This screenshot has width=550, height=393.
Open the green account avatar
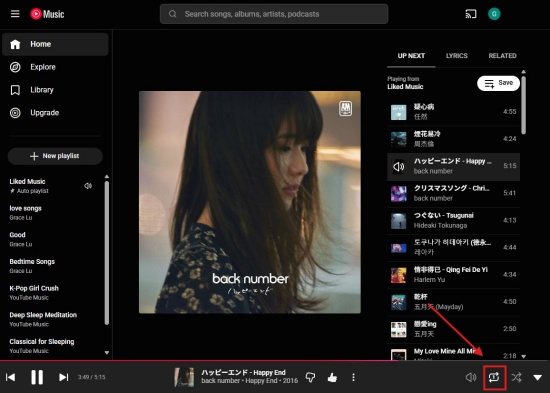point(494,14)
